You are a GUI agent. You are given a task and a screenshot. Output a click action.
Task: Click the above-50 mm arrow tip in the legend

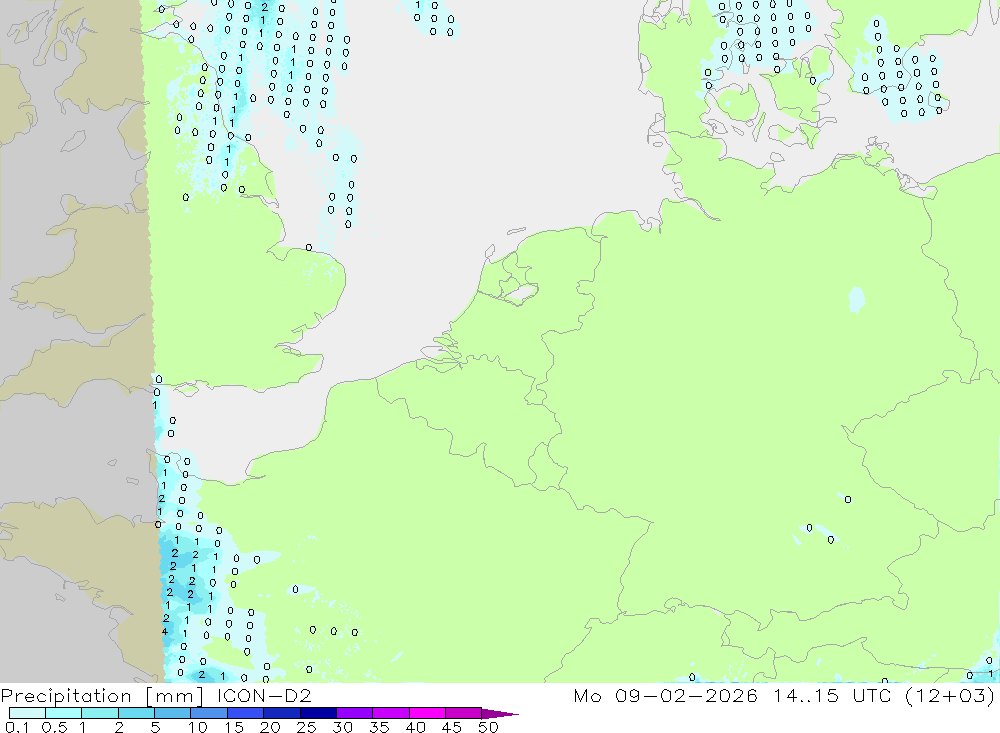[x=501, y=714]
